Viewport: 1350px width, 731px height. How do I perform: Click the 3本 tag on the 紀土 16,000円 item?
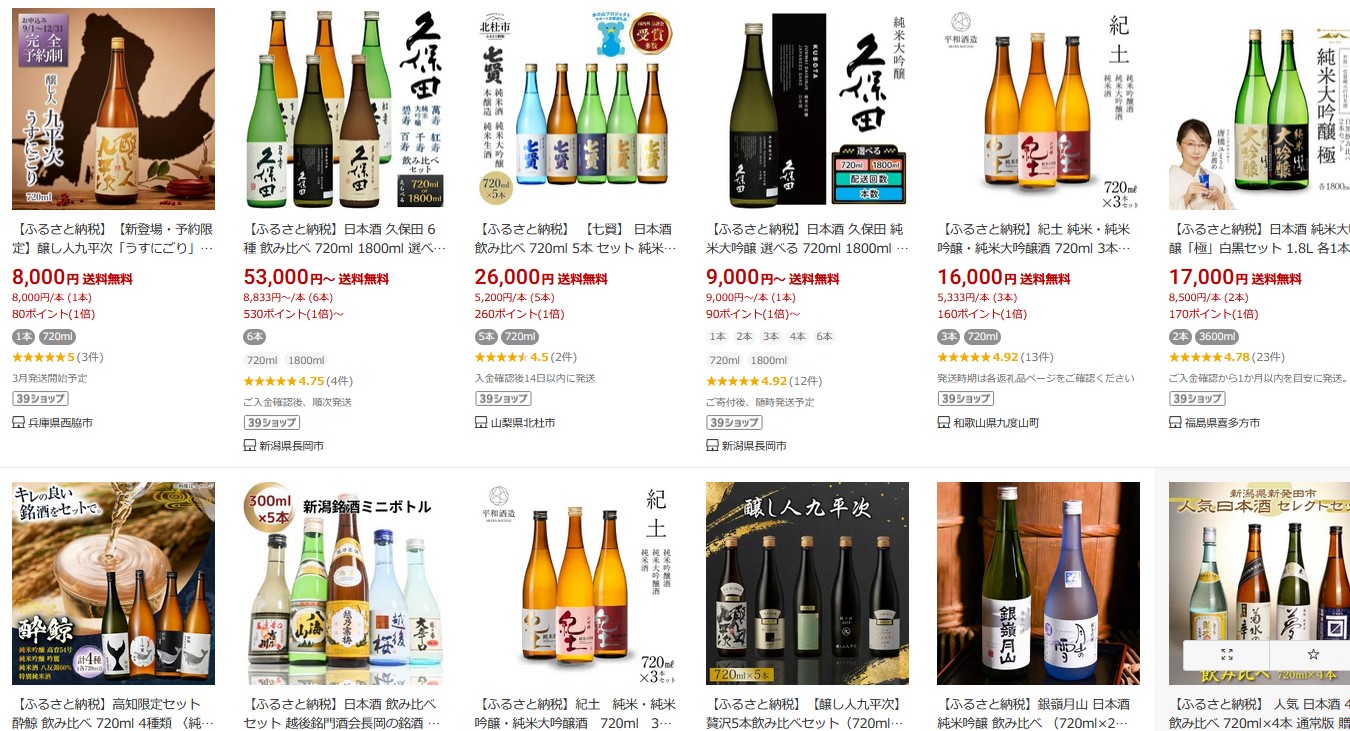click(x=949, y=337)
